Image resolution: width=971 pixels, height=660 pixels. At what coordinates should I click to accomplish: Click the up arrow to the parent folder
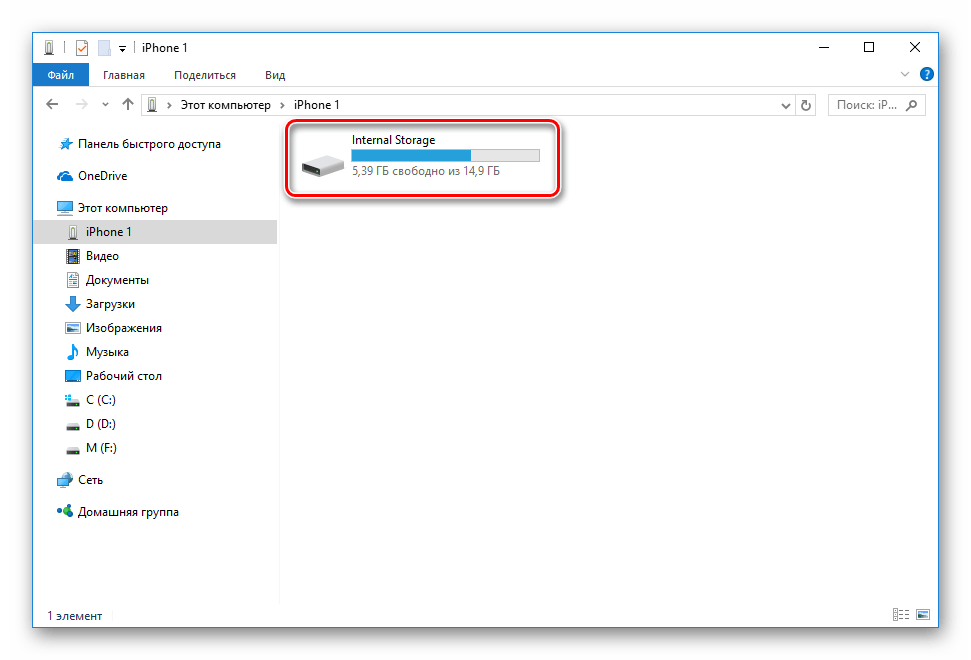[x=127, y=105]
